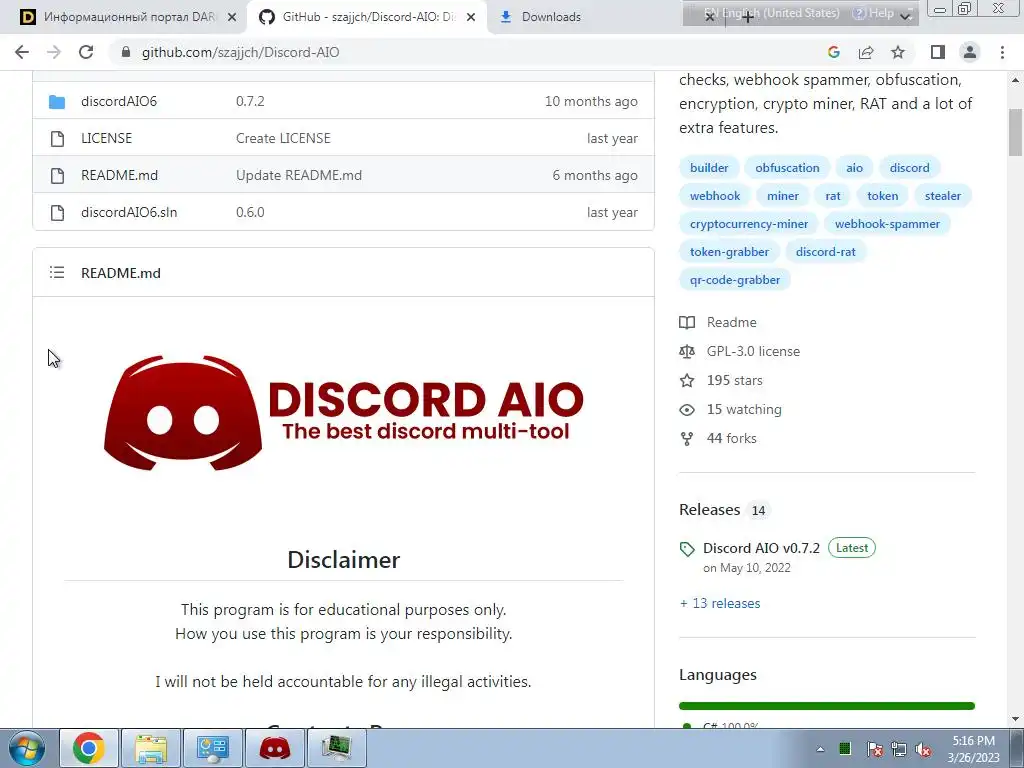
Task: Click the webhook-spammer topic tag
Action: click(887, 224)
